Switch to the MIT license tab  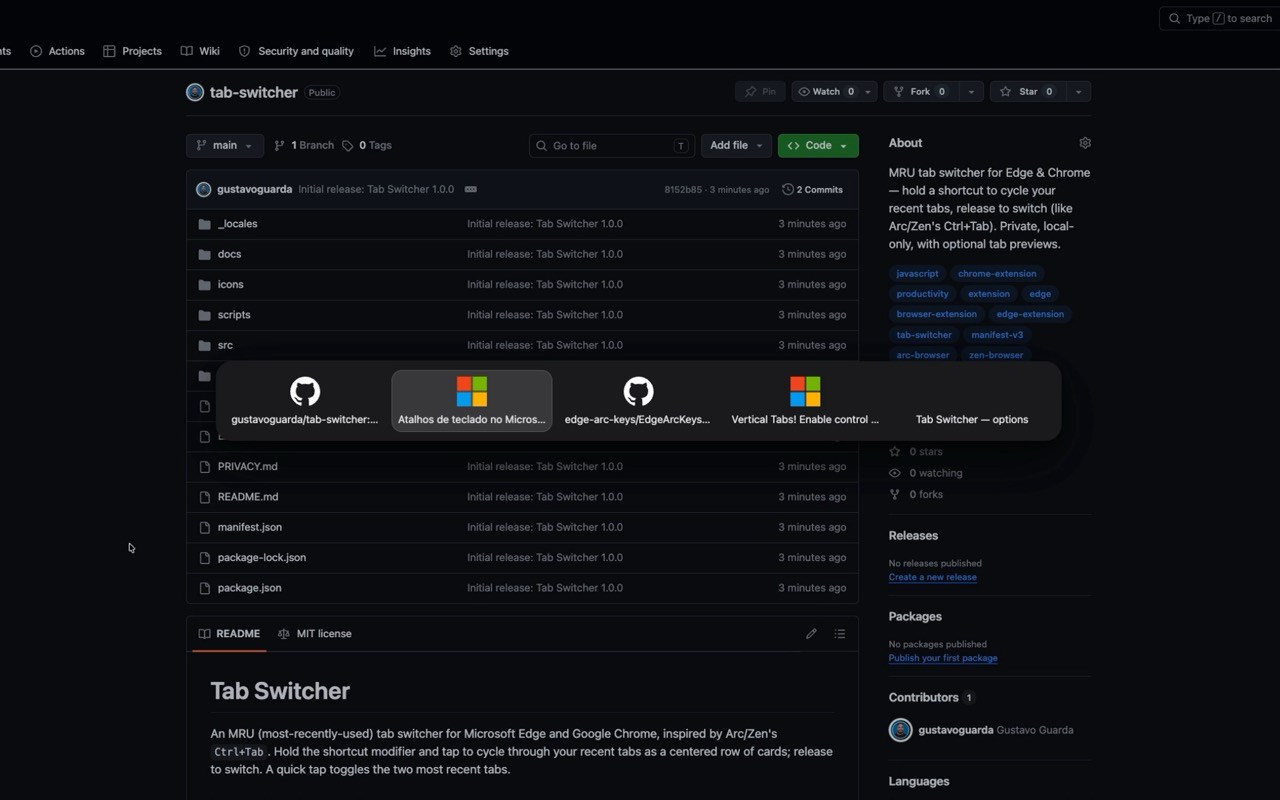[315, 634]
